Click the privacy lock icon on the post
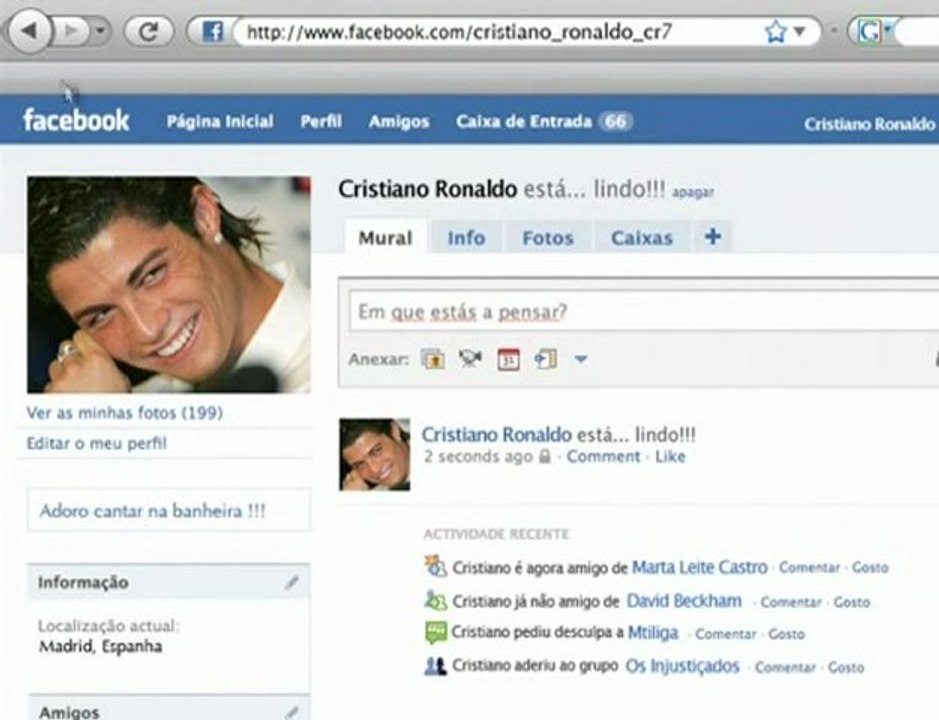This screenshot has width=939, height=720. click(544, 457)
